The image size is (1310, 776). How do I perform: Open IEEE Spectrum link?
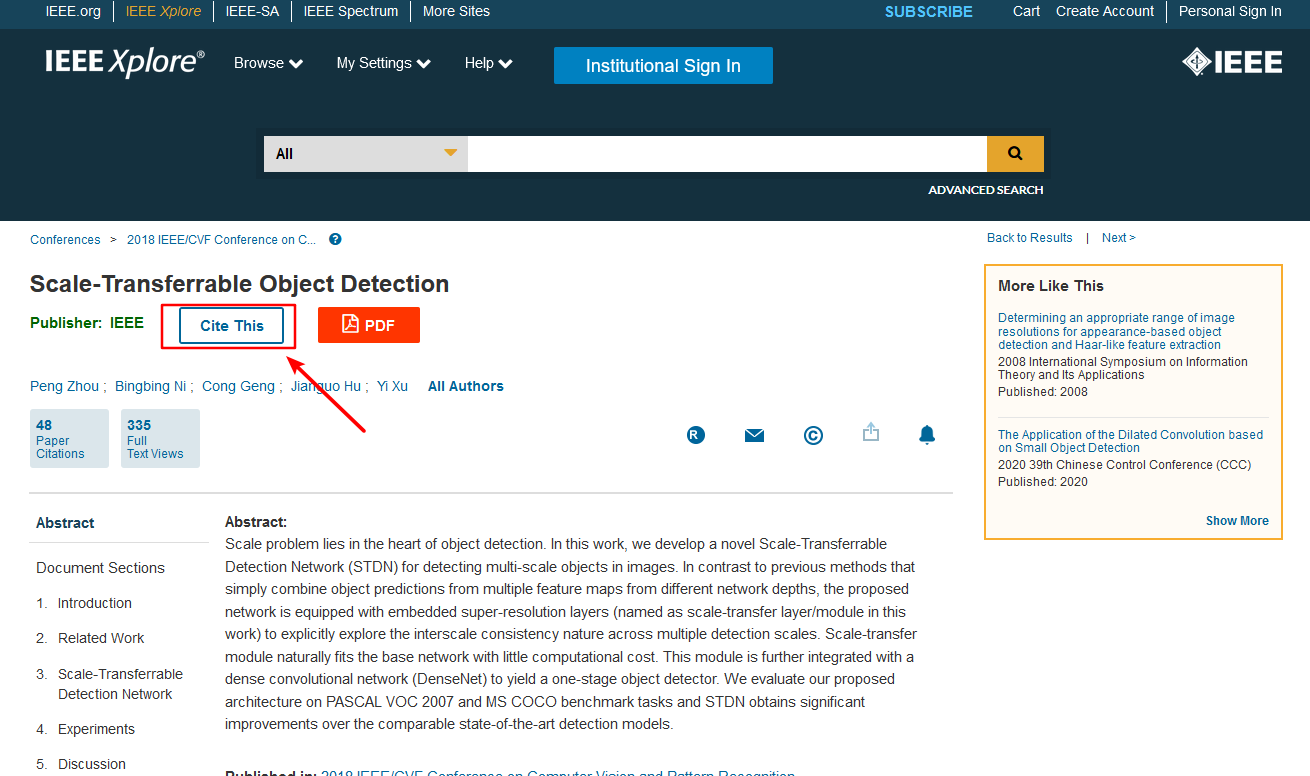[x=351, y=11]
